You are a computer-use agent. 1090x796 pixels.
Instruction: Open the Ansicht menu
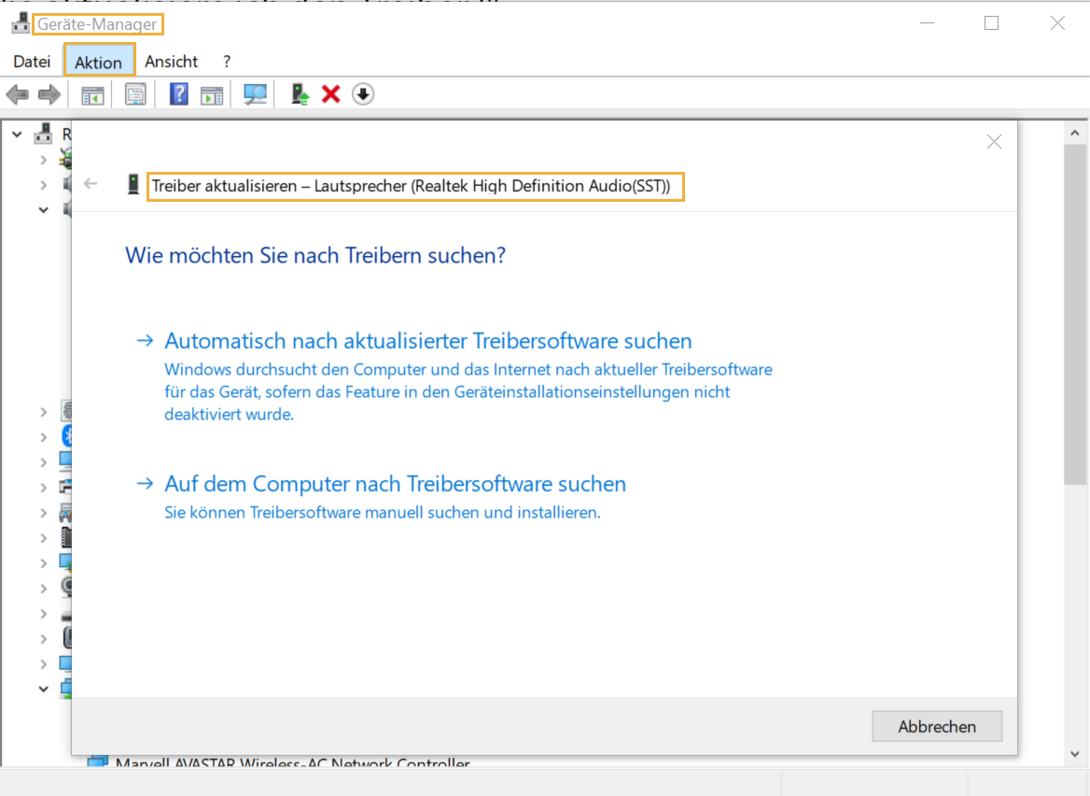[171, 61]
